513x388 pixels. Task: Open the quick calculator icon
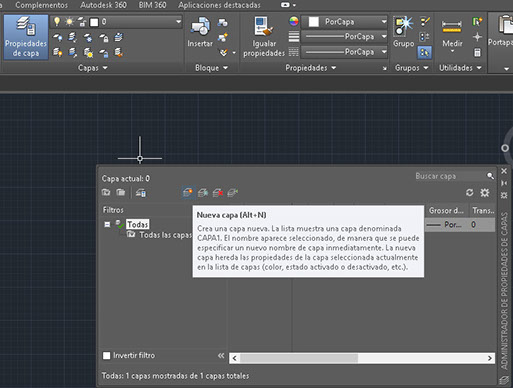(477, 52)
